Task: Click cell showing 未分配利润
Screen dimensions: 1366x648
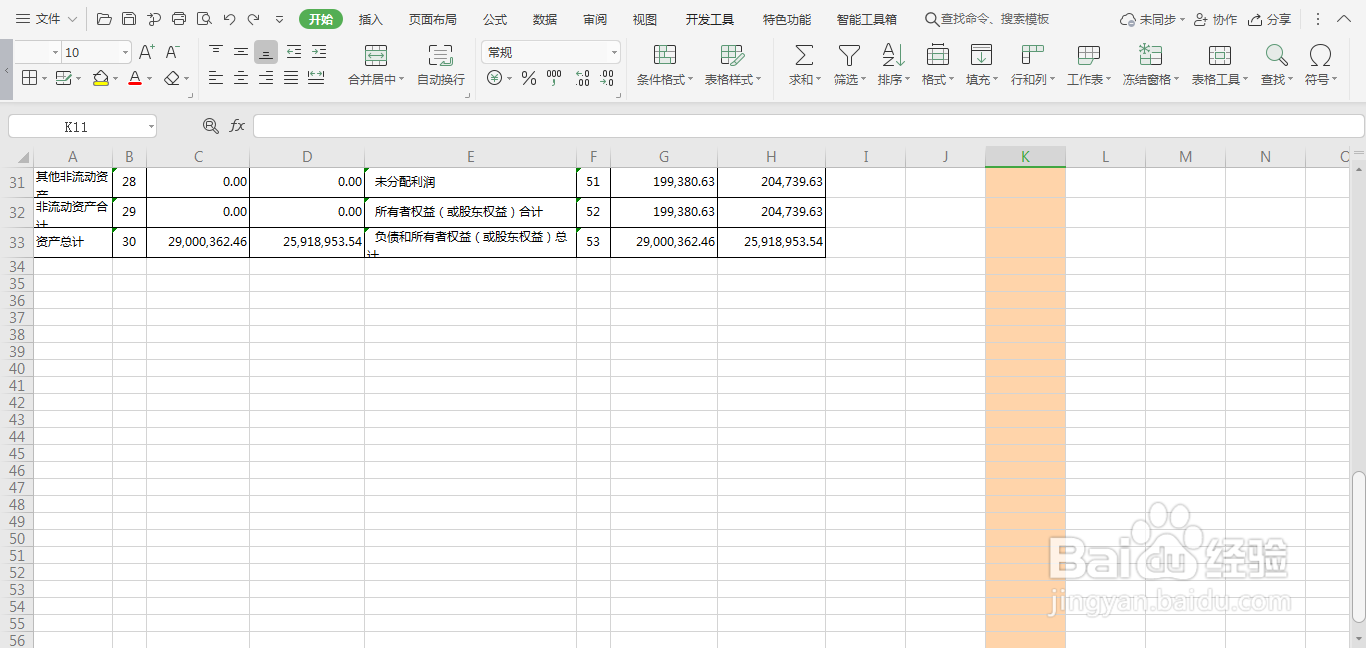Action: [x=470, y=182]
